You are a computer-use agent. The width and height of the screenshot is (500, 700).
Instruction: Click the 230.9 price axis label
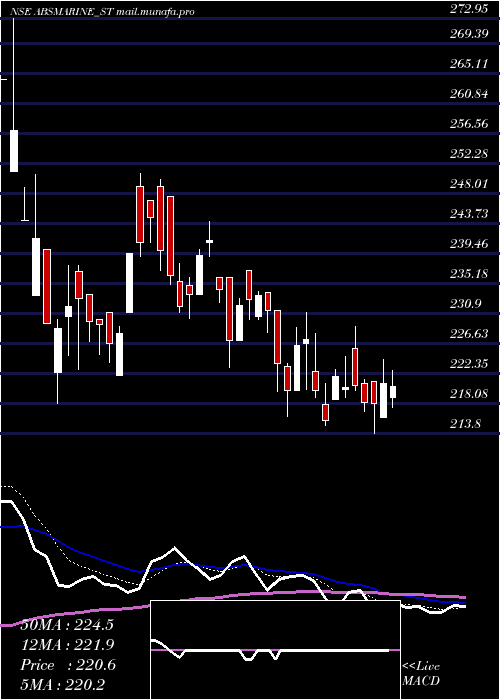click(465, 304)
